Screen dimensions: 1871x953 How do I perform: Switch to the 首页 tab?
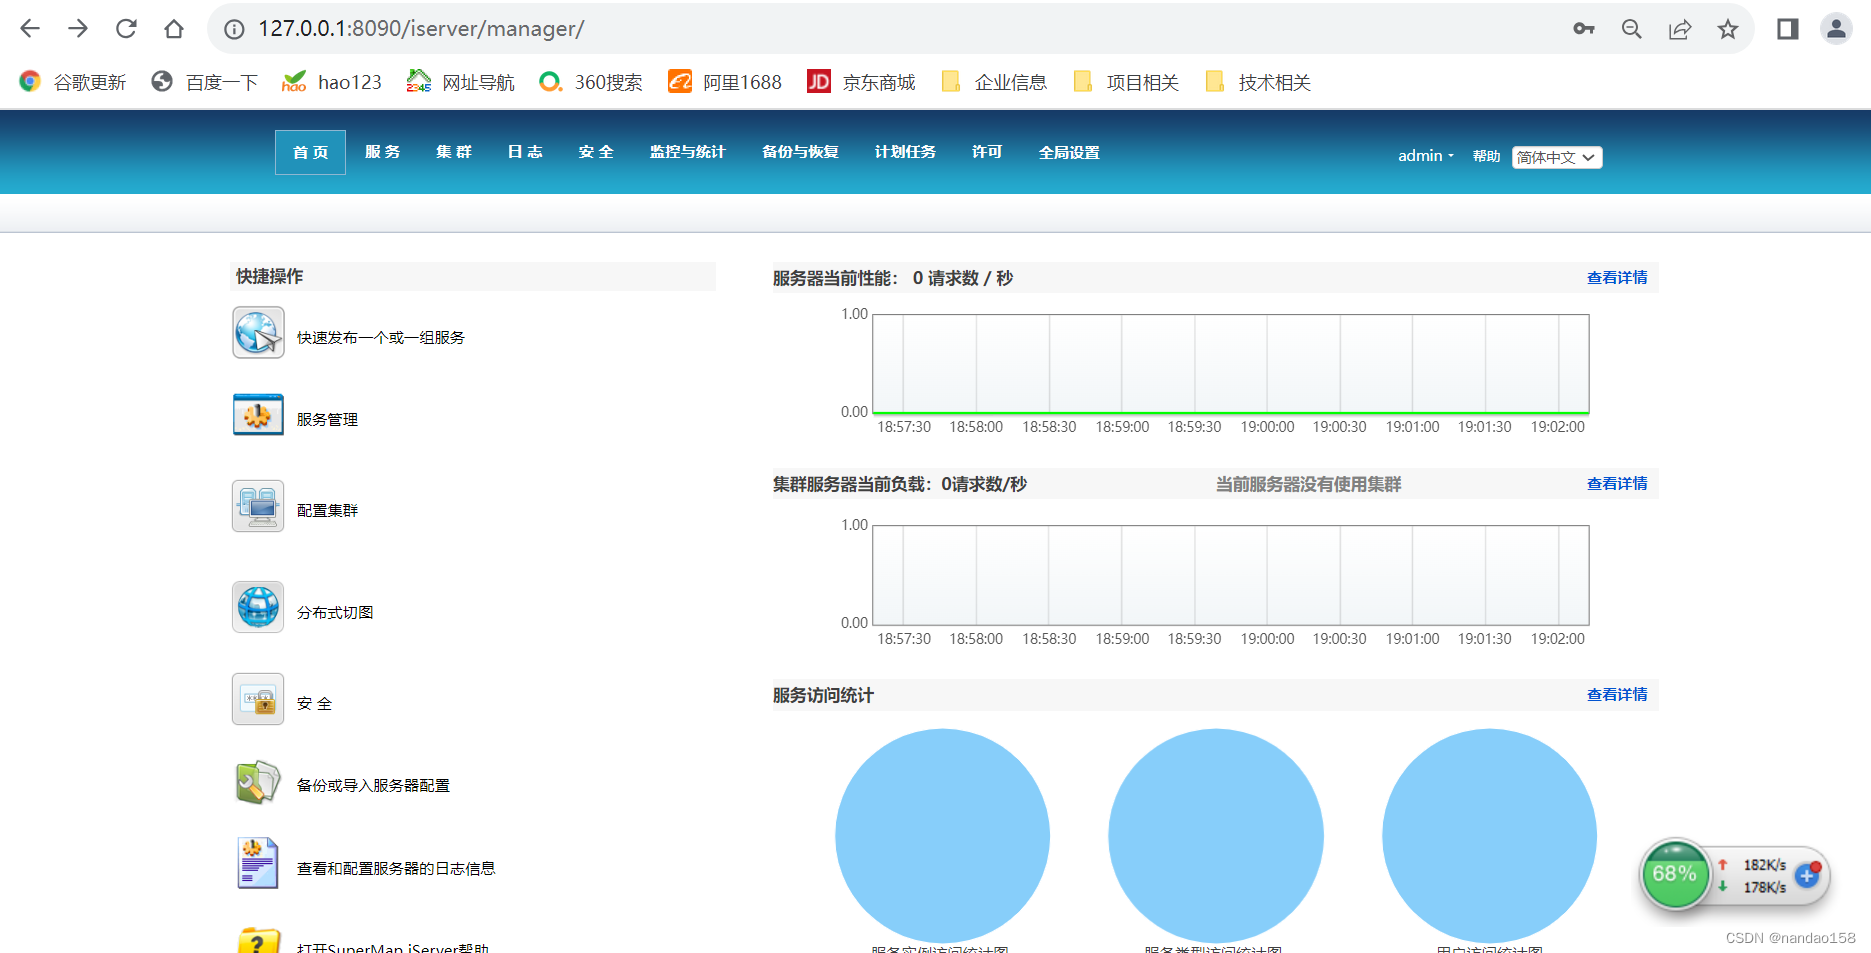tap(310, 152)
